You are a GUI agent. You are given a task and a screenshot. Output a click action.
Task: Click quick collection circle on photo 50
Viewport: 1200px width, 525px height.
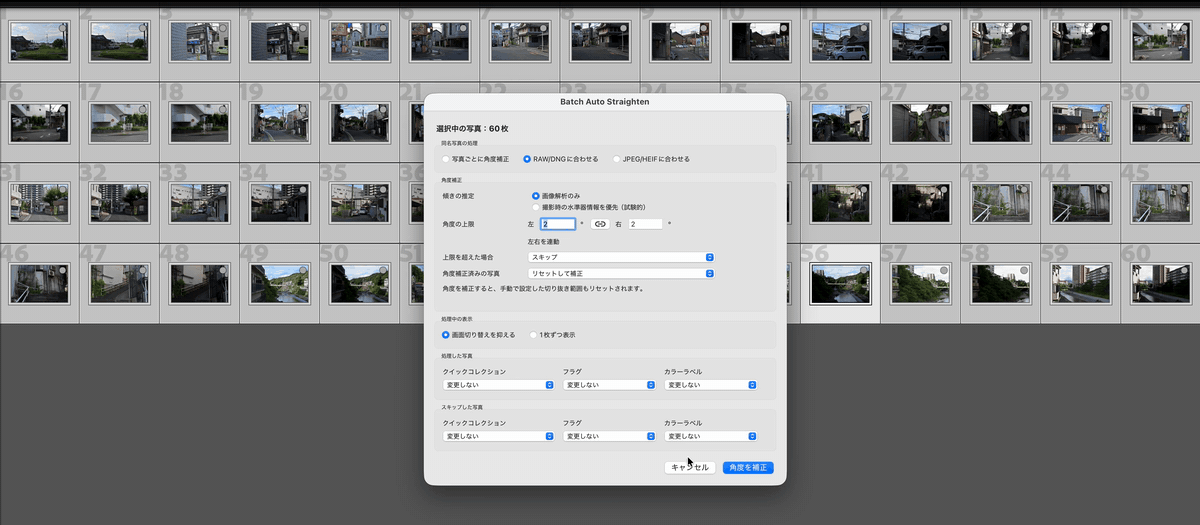[383, 271]
